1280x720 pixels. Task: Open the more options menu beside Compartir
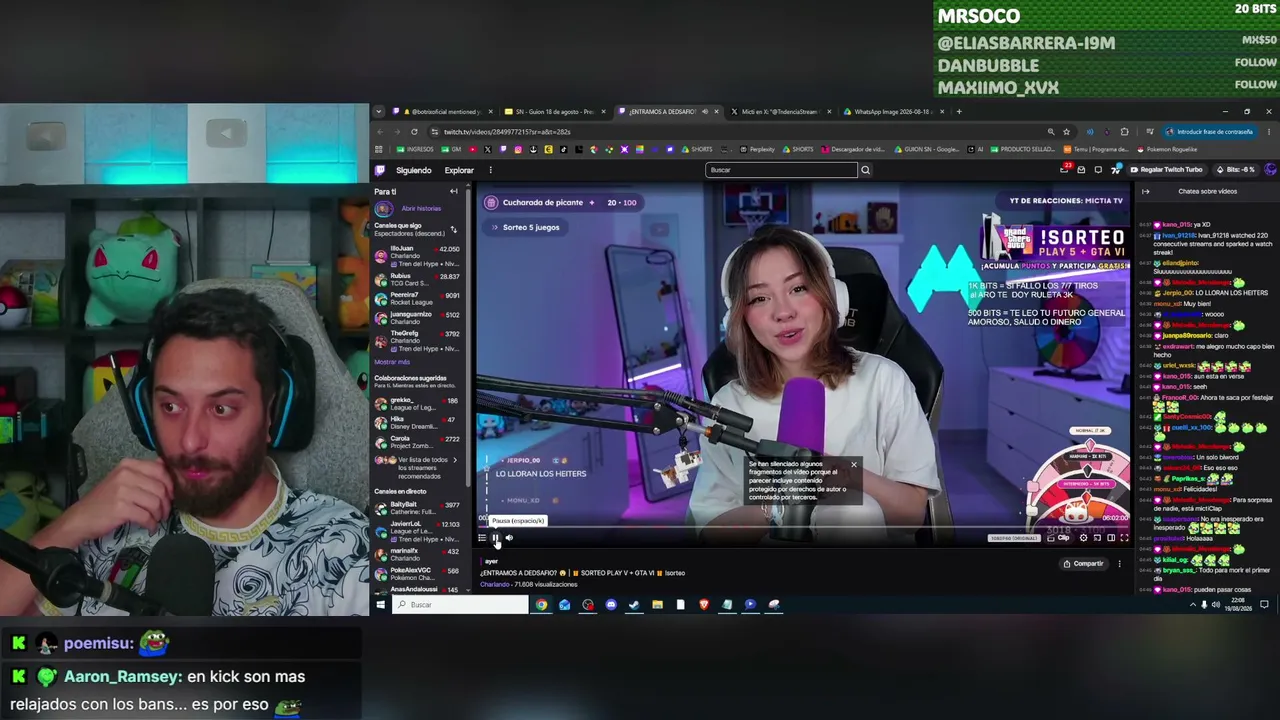click(x=1119, y=564)
